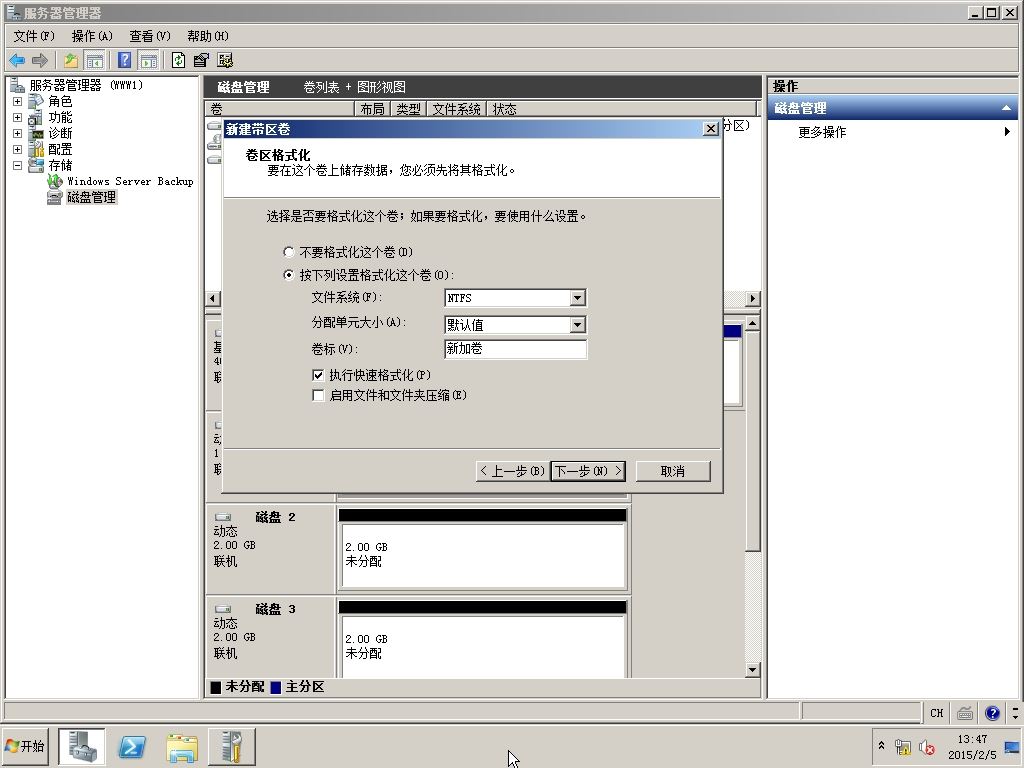Expand 更多操作 submenu arrow
The image size is (1024, 768).
point(1008,132)
